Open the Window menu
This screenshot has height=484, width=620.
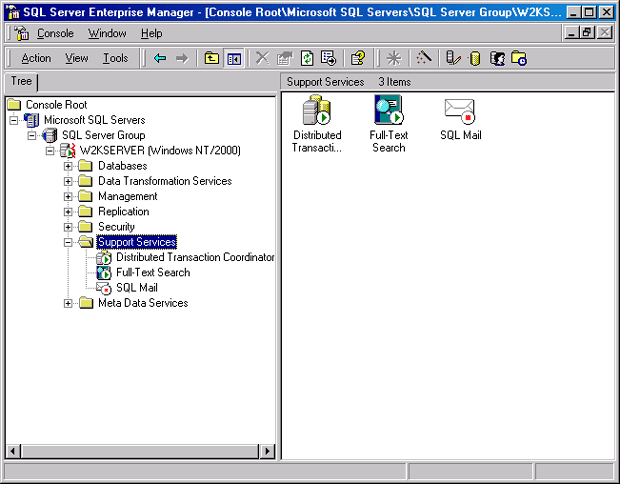[x=107, y=34]
